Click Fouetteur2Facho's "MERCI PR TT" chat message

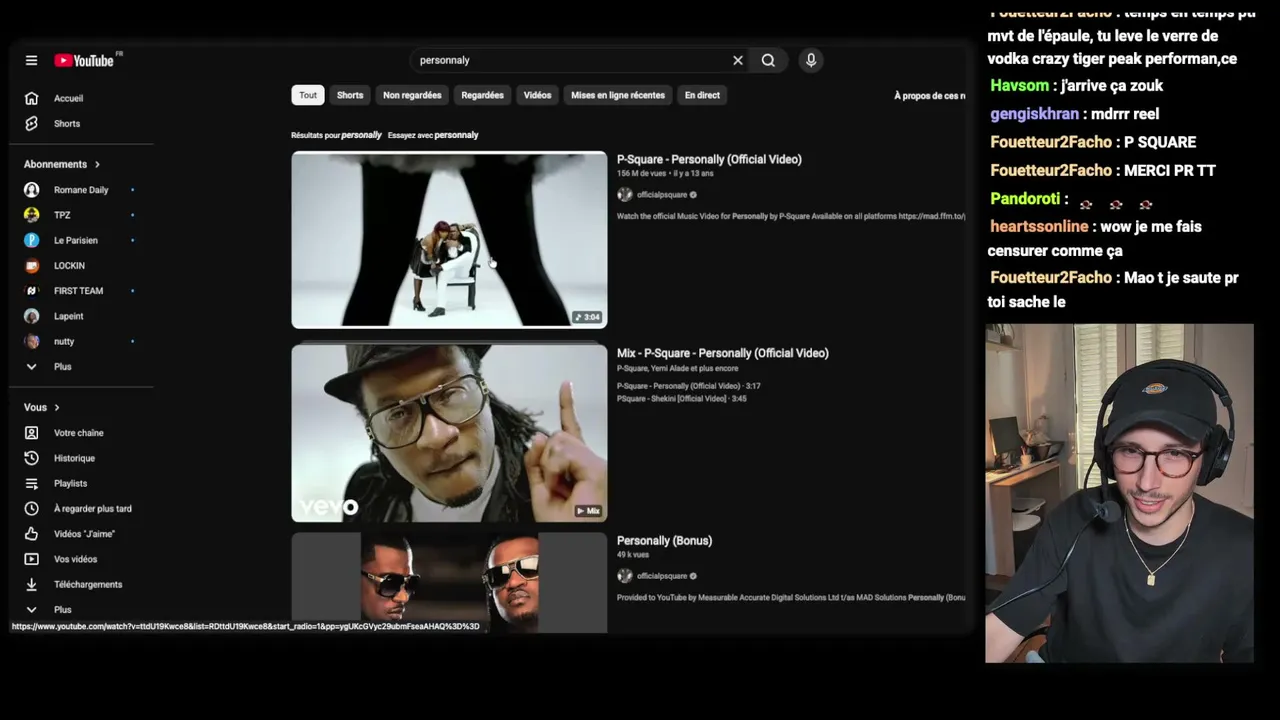coord(1170,170)
